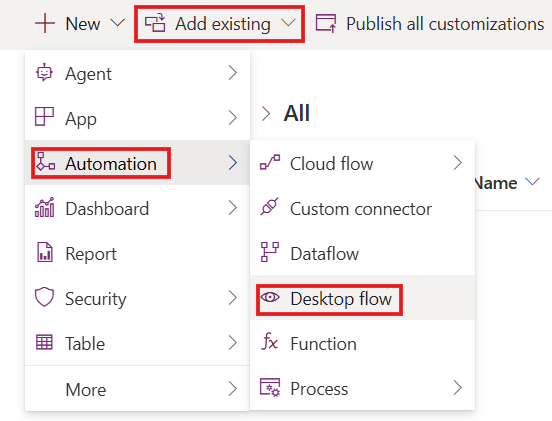Screen dimensions: 552x421
Task: Click the Dataflow branch icon
Action: point(270,252)
